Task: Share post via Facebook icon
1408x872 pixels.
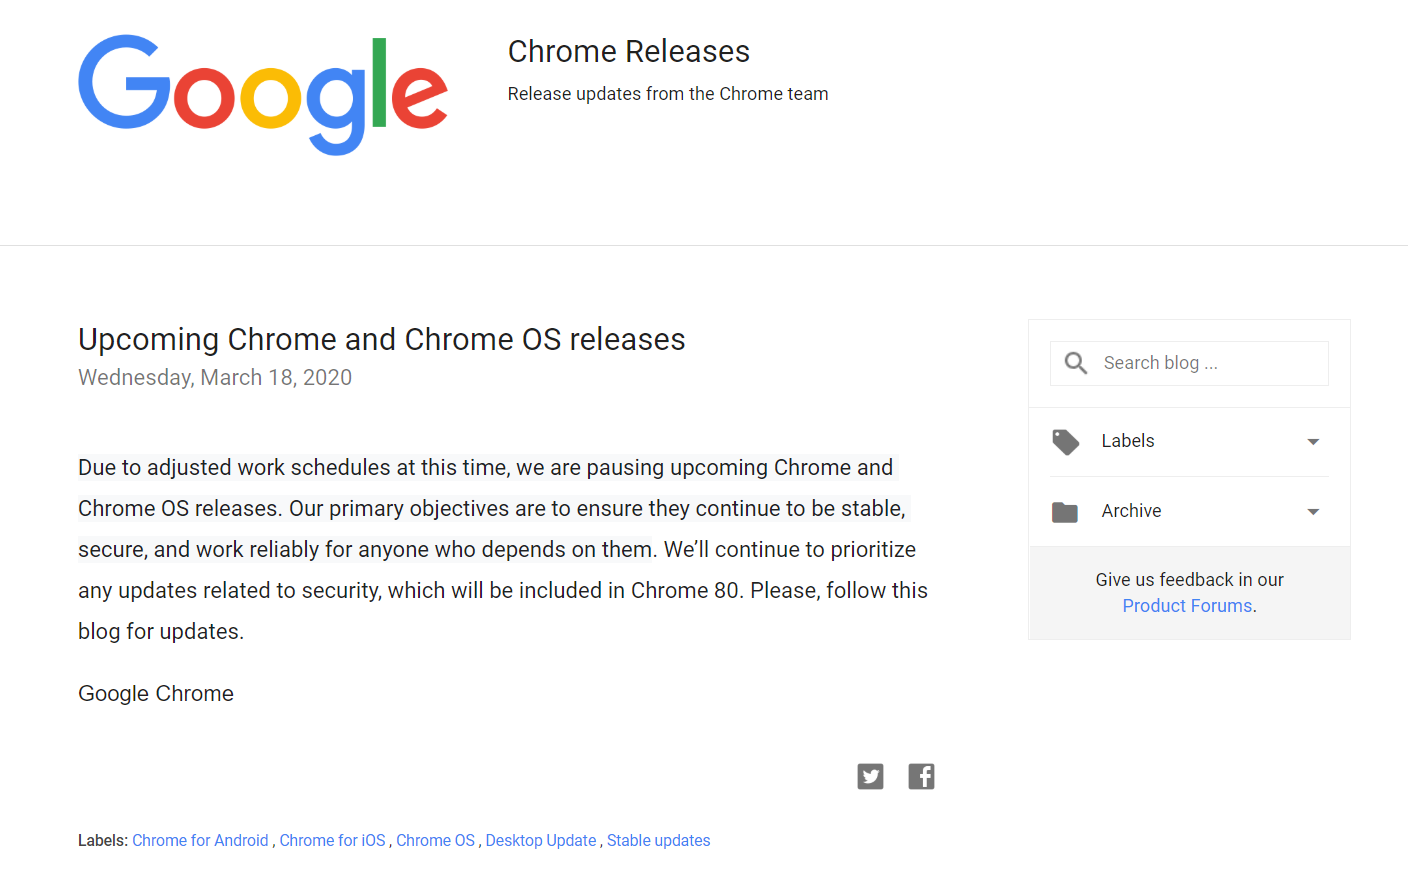Action: [x=921, y=776]
